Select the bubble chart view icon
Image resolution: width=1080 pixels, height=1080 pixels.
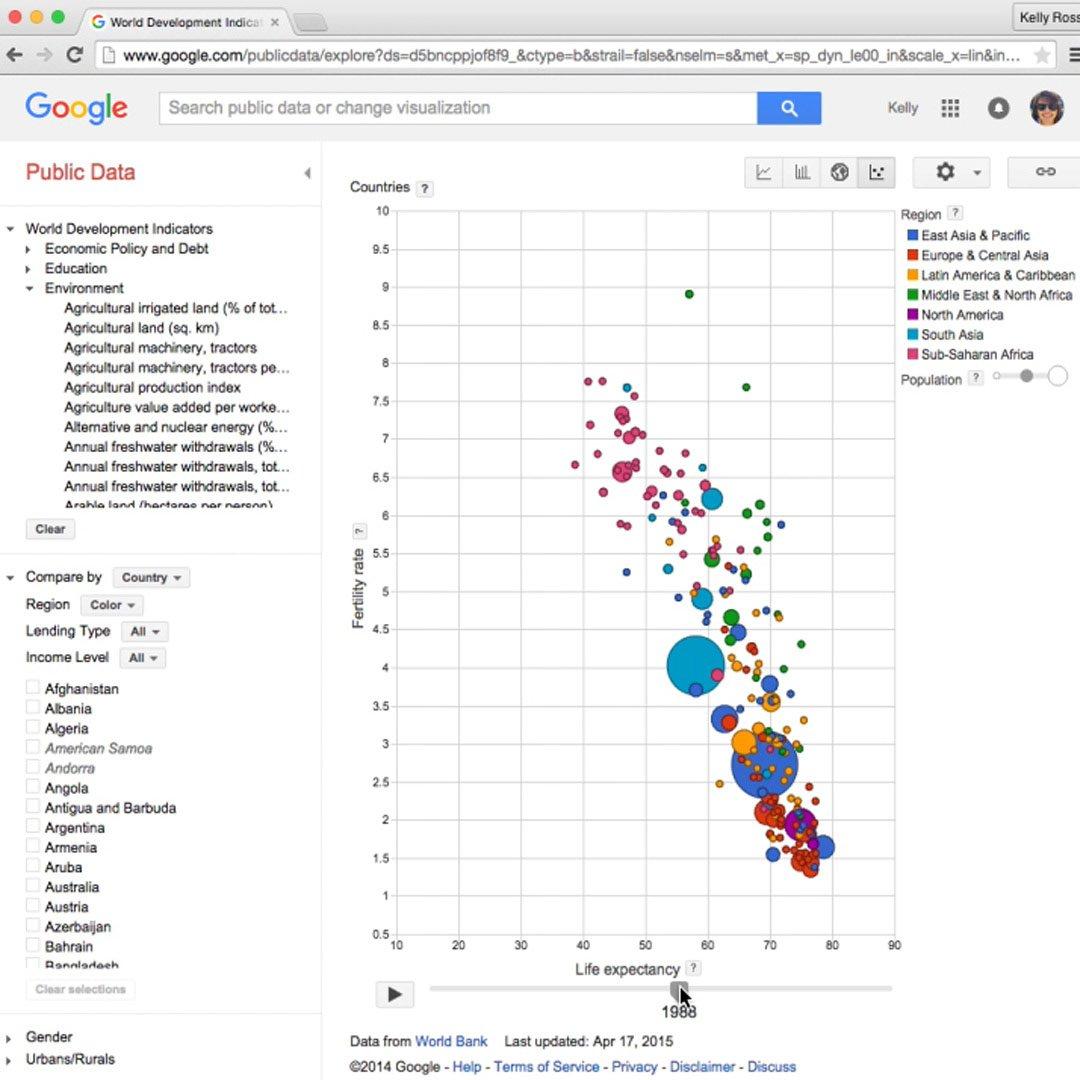pos(877,172)
